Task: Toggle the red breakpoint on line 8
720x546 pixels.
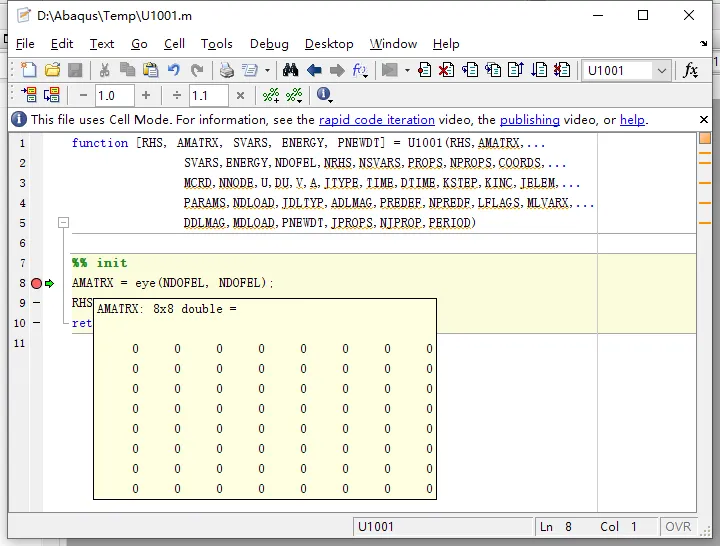Action: coord(36,283)
